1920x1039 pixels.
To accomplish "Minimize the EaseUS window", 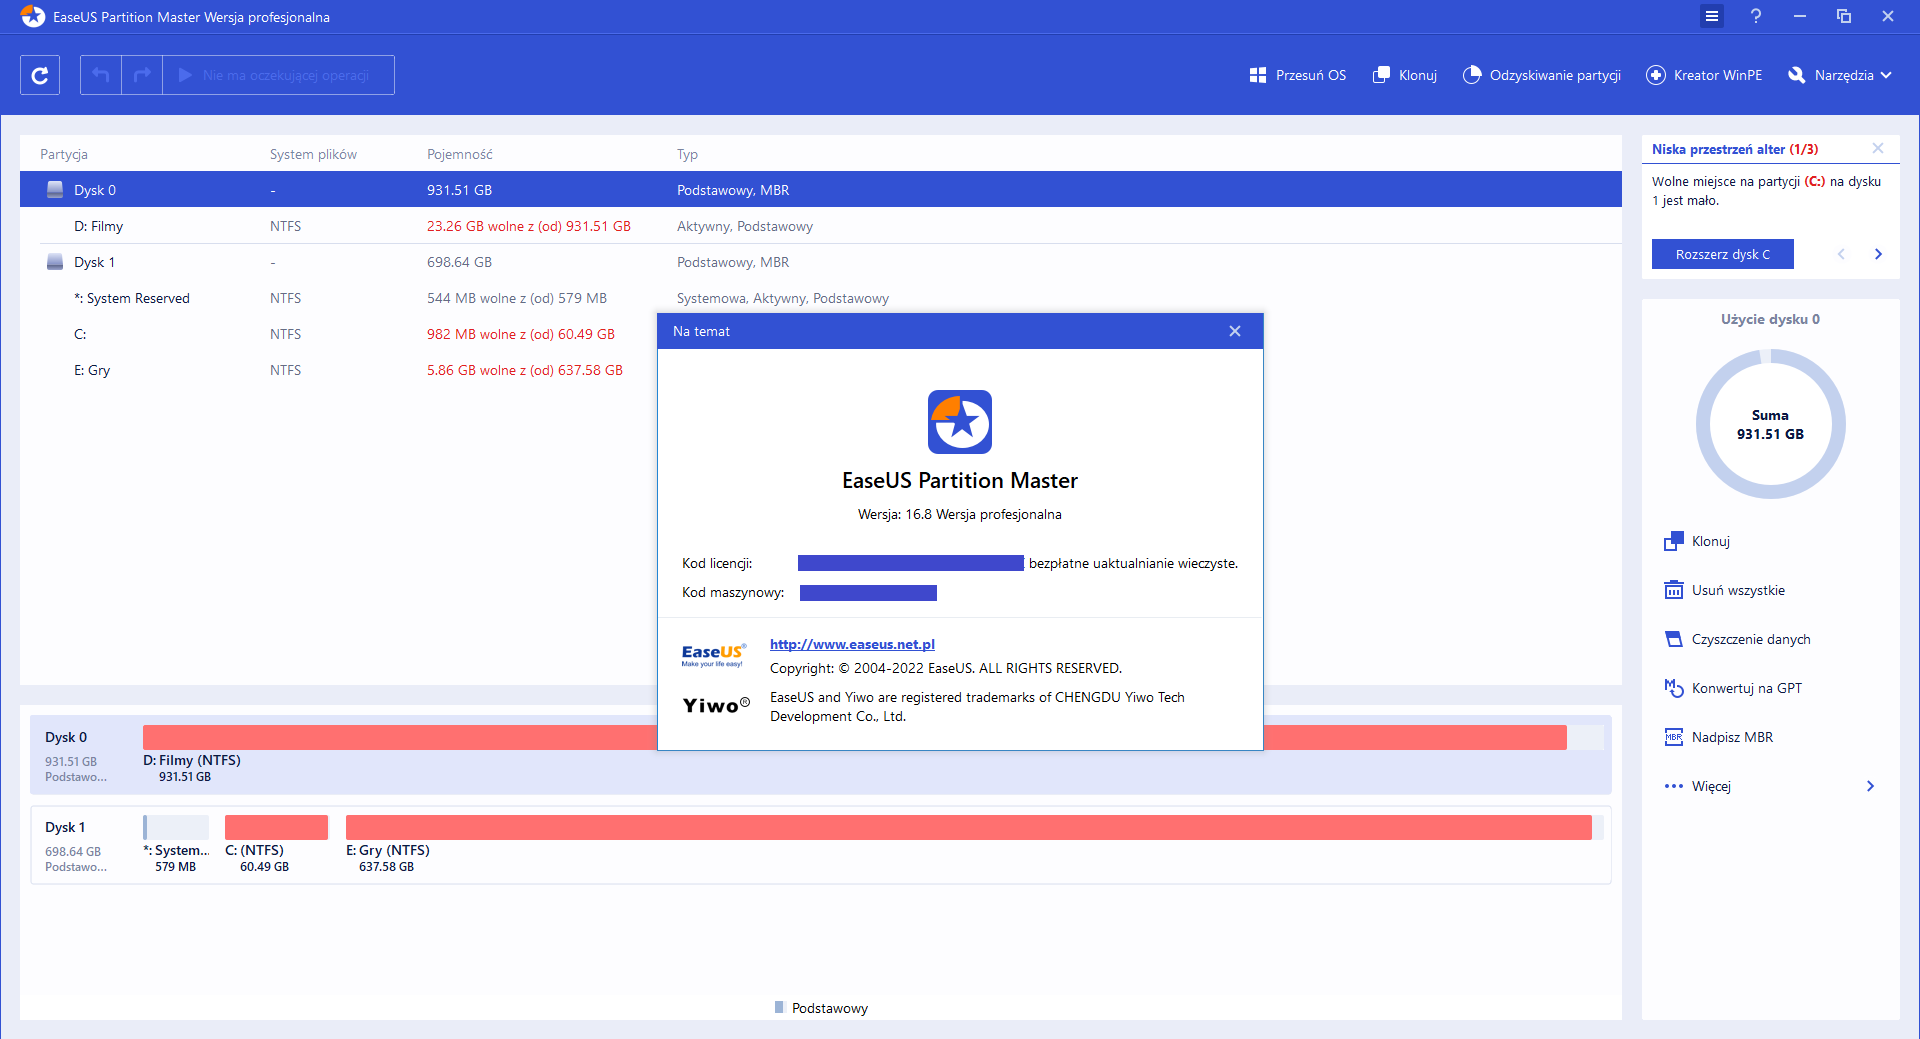I will click(1800, 16).
